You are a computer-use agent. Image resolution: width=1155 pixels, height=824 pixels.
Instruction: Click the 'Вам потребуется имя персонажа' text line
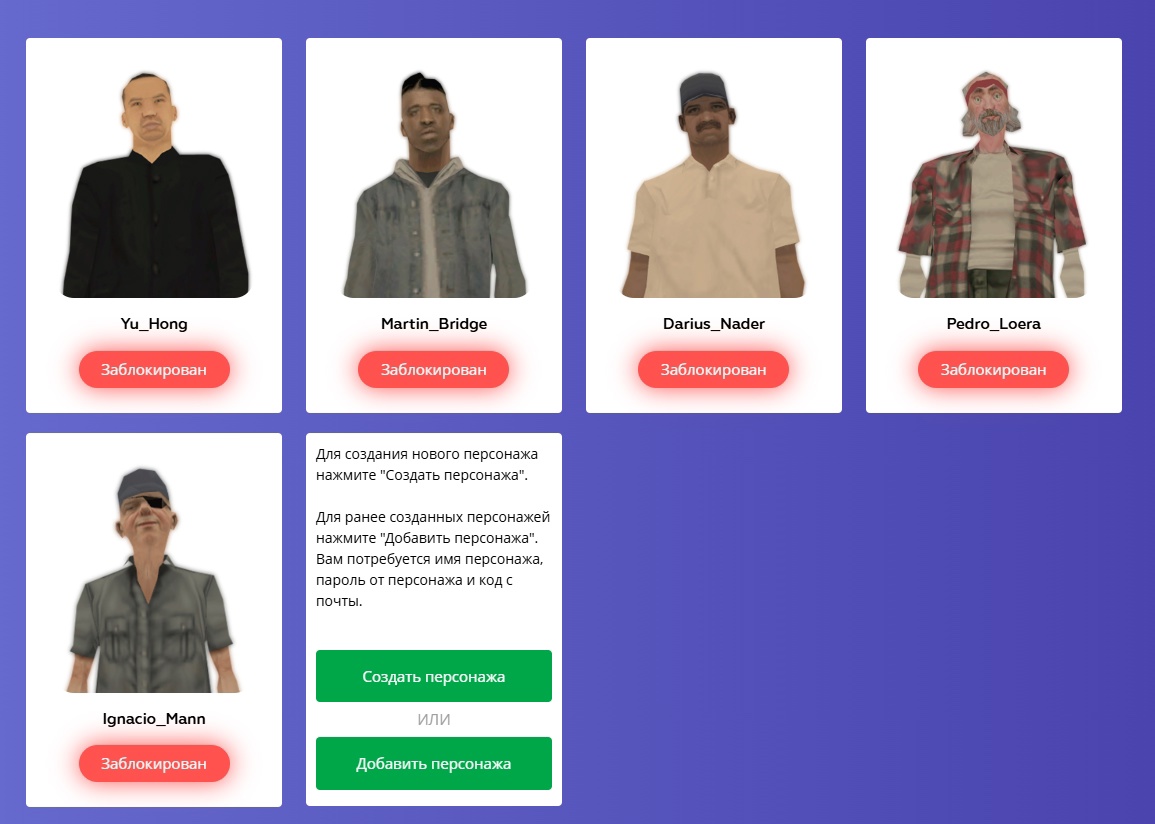pos(429,559)
